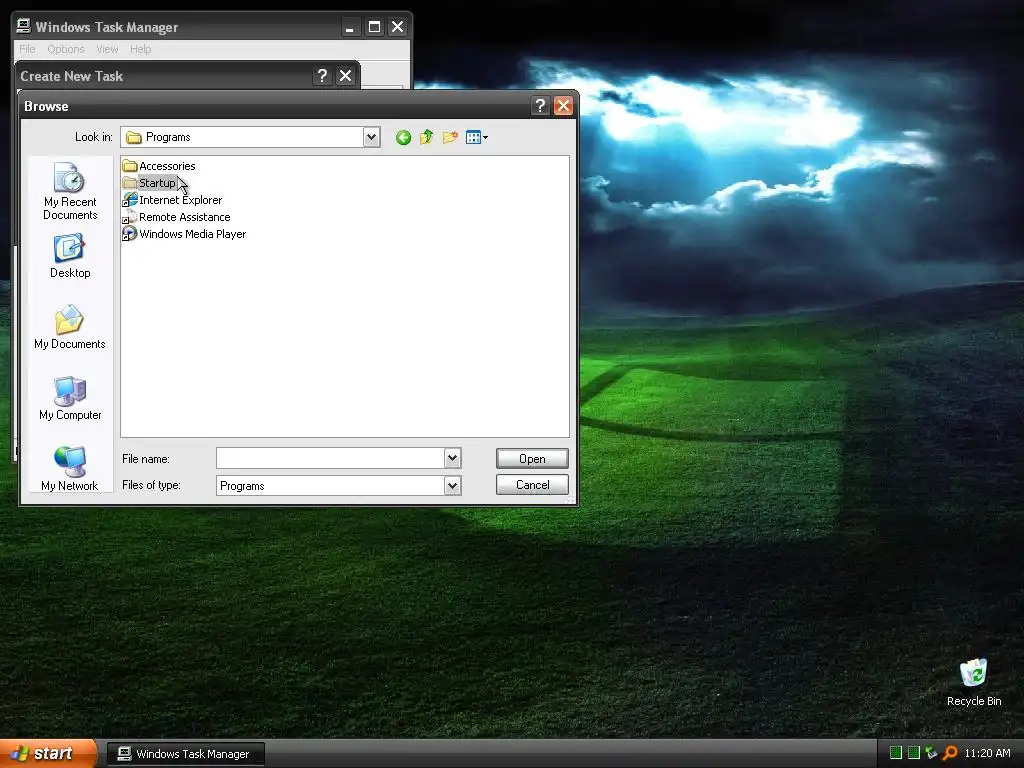Open My Network places shortcut
1024x768 pixels.
click(x=70, y=468)
